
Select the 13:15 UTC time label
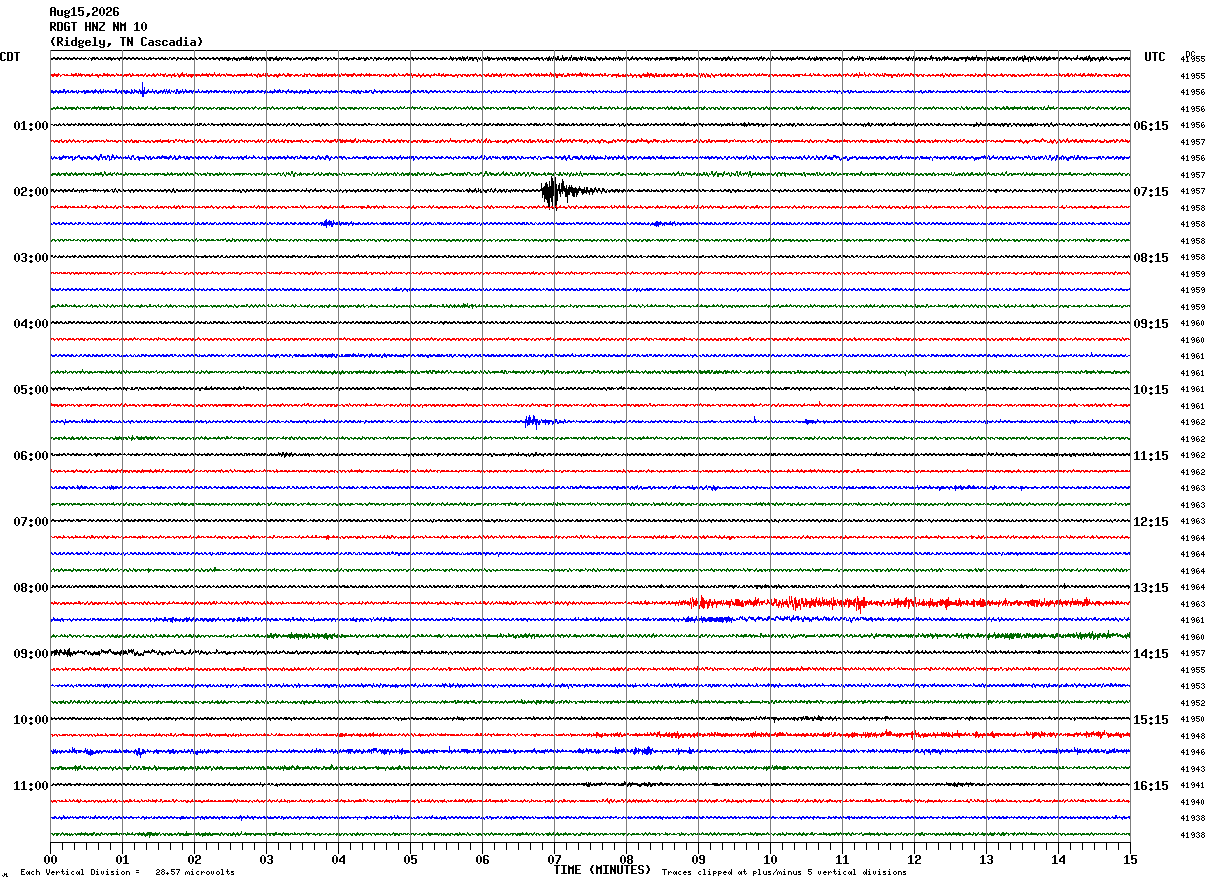pyautogui.click(x=1150, y=588)
